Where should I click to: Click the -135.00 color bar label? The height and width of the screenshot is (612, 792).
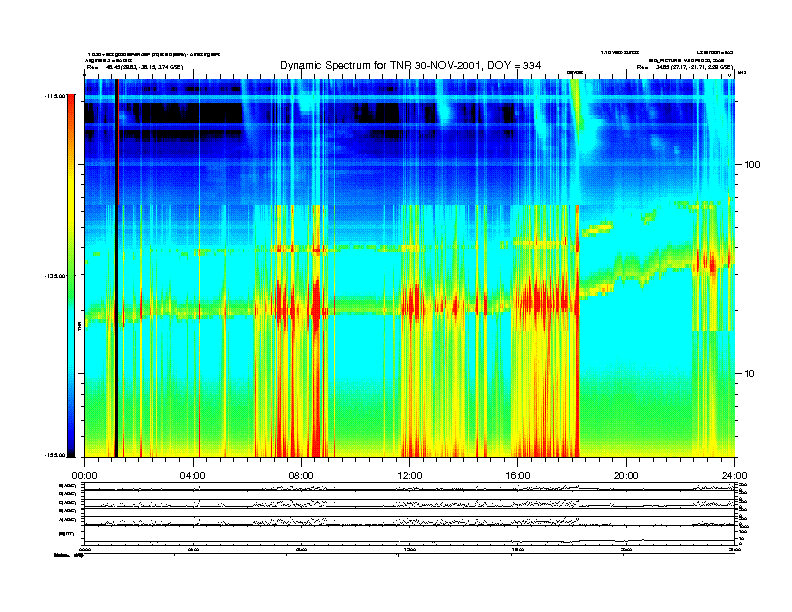[x=55, y=276]
